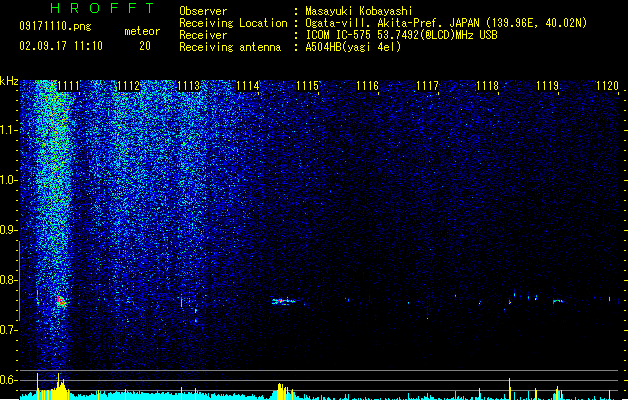Click the long meteor echo before 1115
The width and height of the screenshot is (629, 400).
[283, 301]
